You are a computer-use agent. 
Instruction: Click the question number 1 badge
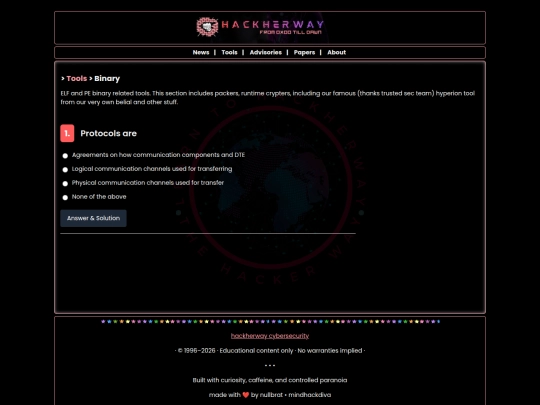[x=67, y=133]
